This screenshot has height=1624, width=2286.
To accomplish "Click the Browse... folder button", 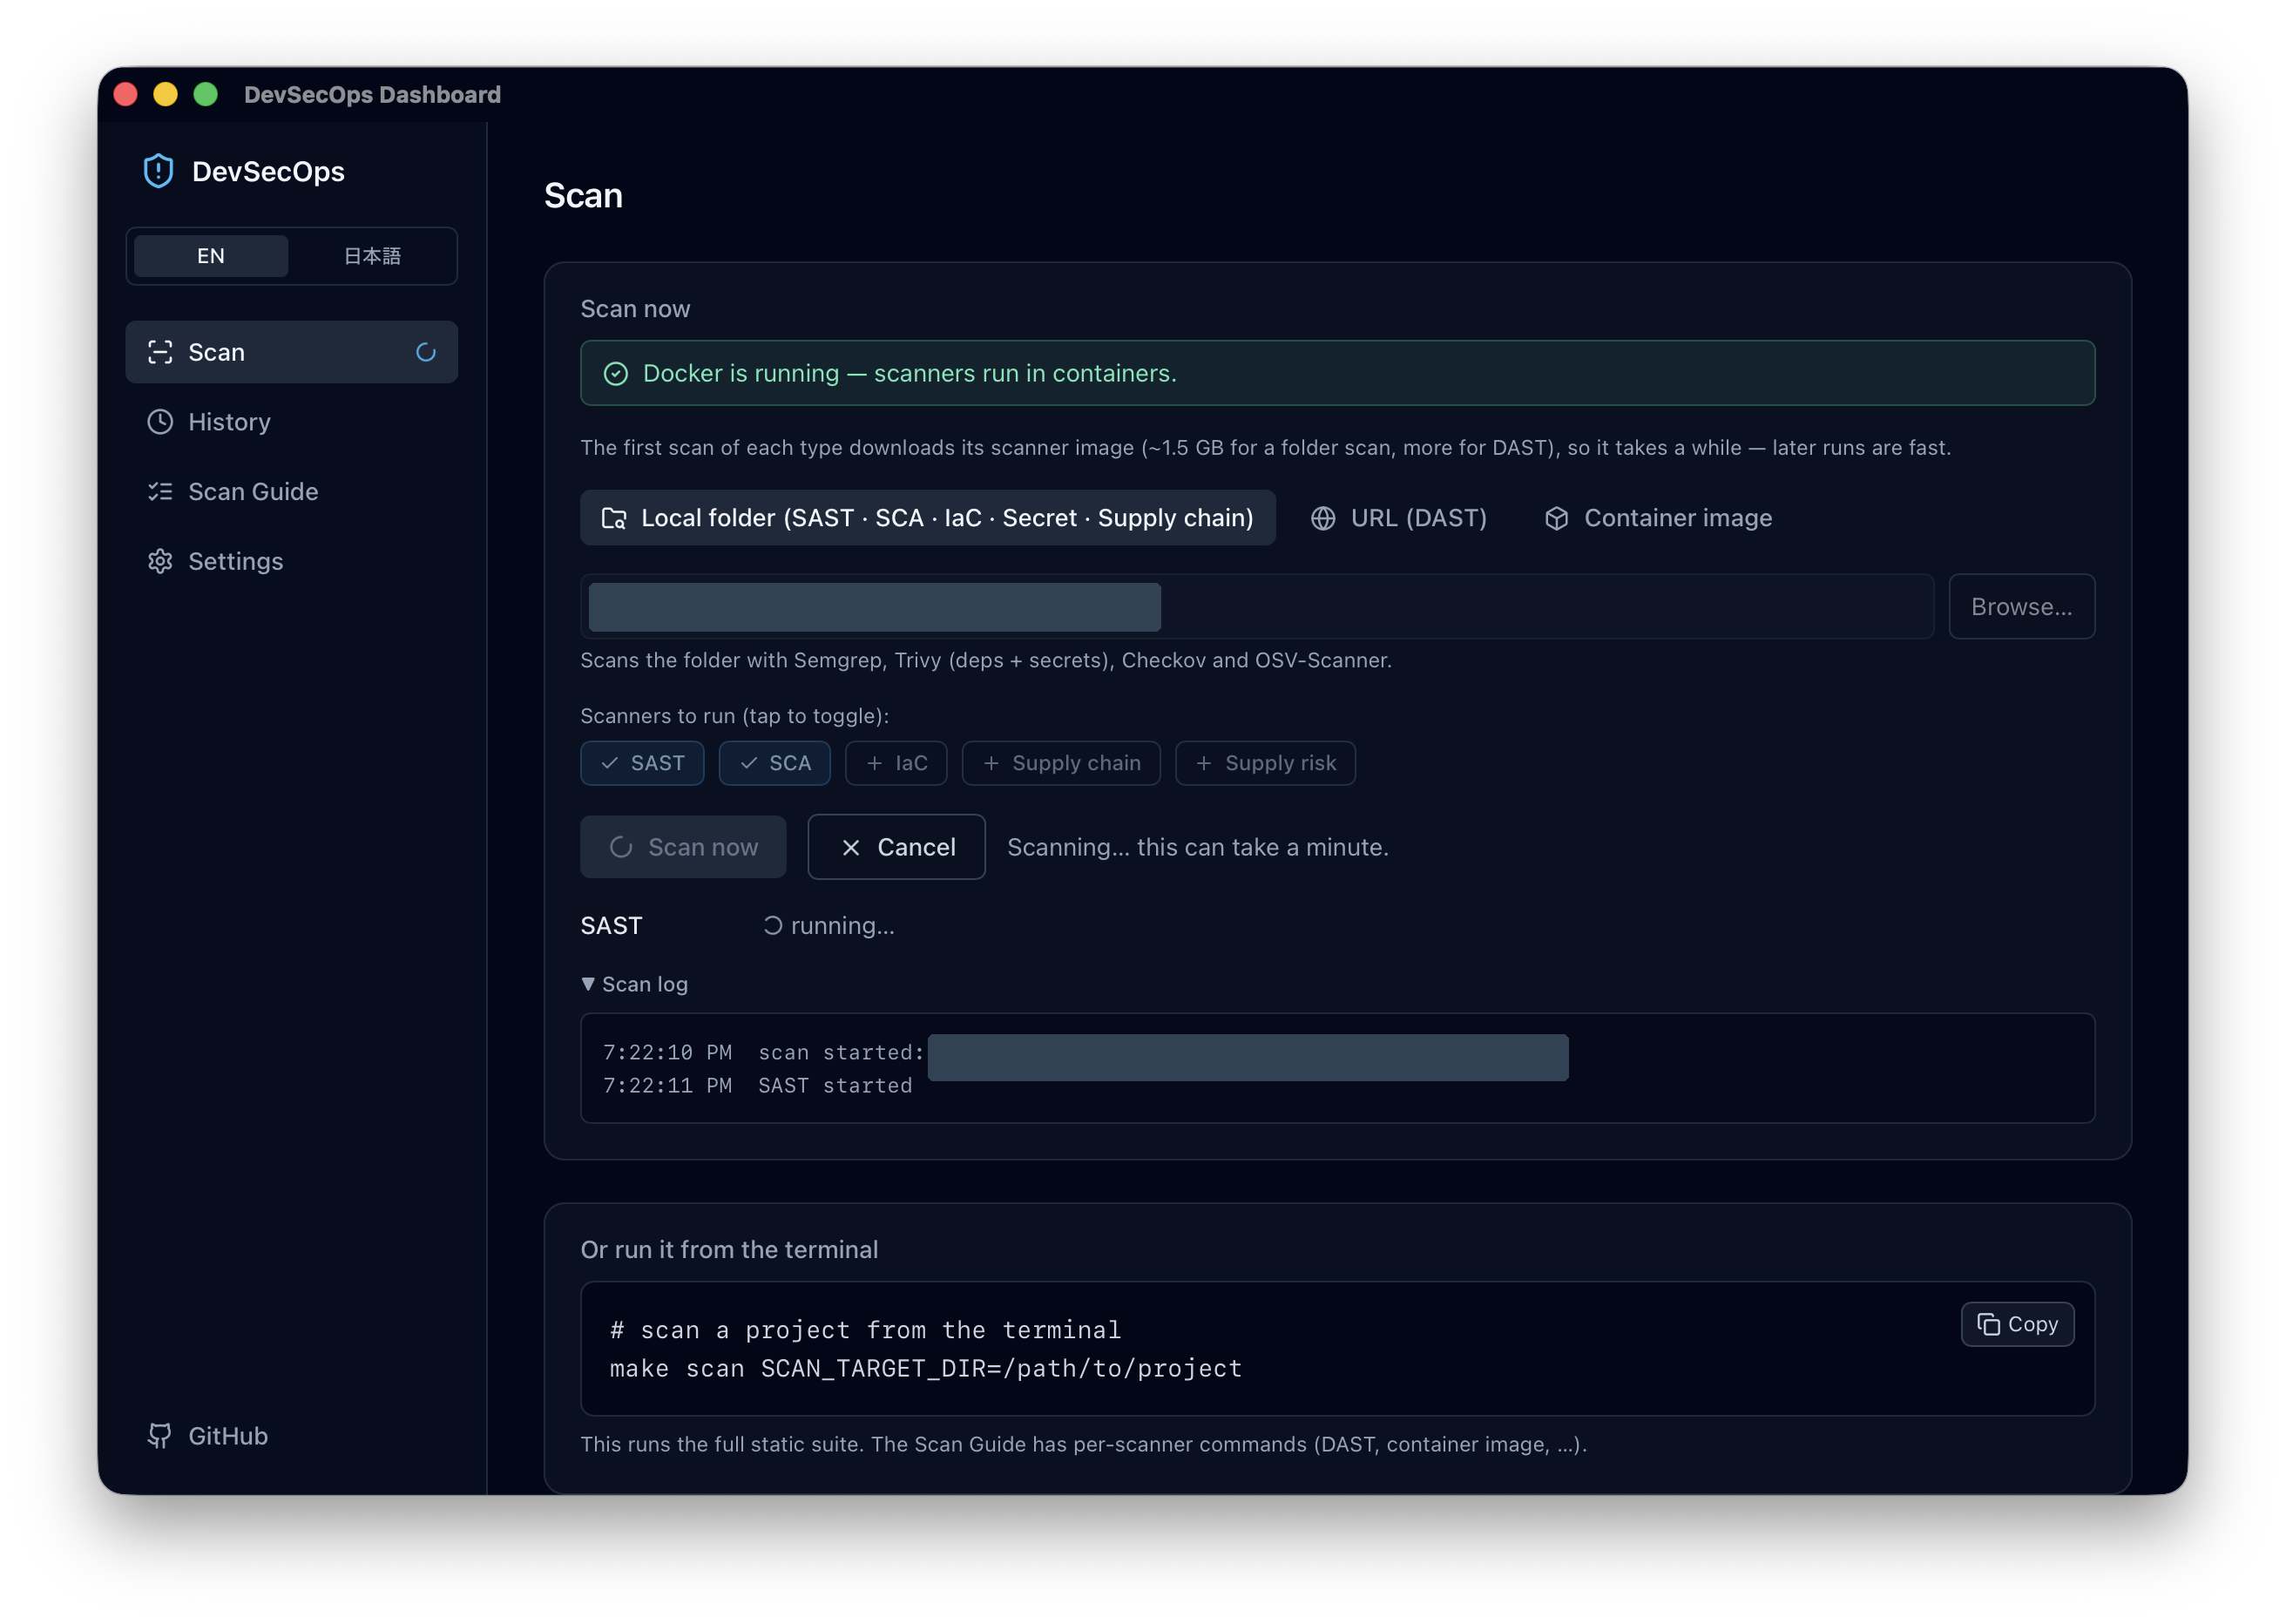I will [2021, 607].
